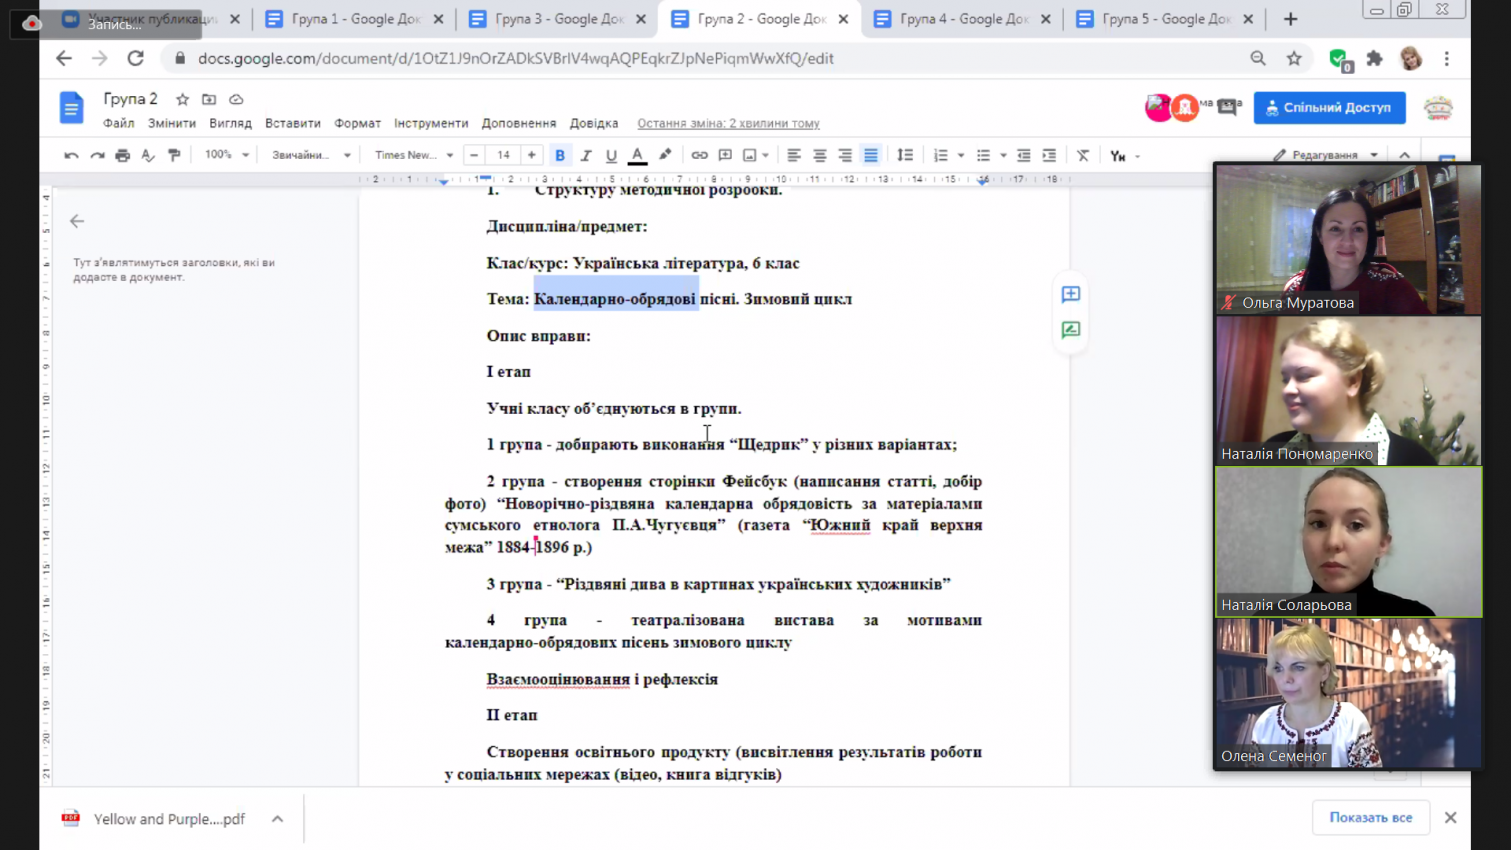Decrease indent
The width and height of the screenshot is (1511, 850).
1024,156
